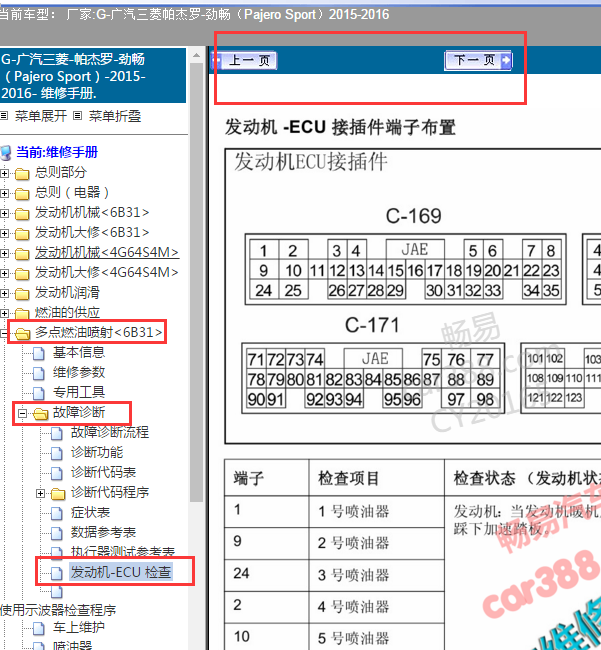
Task: Click the 诊断代码表 page icon
Action: [x=57, y=473]
